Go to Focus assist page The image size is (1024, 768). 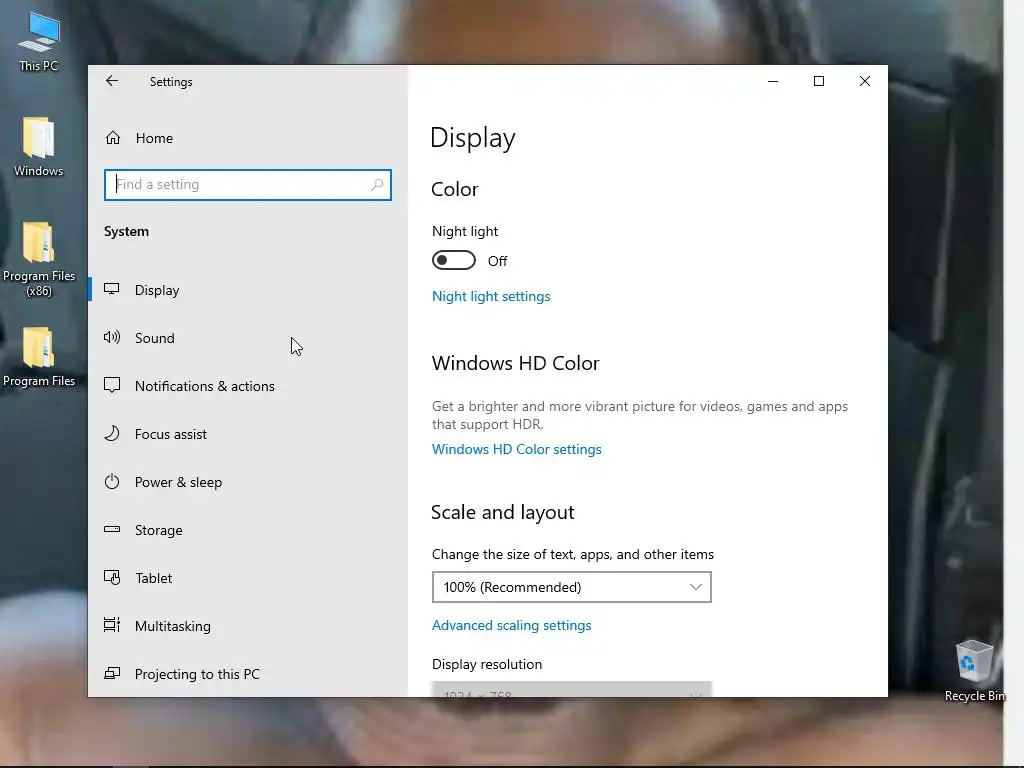248,434
